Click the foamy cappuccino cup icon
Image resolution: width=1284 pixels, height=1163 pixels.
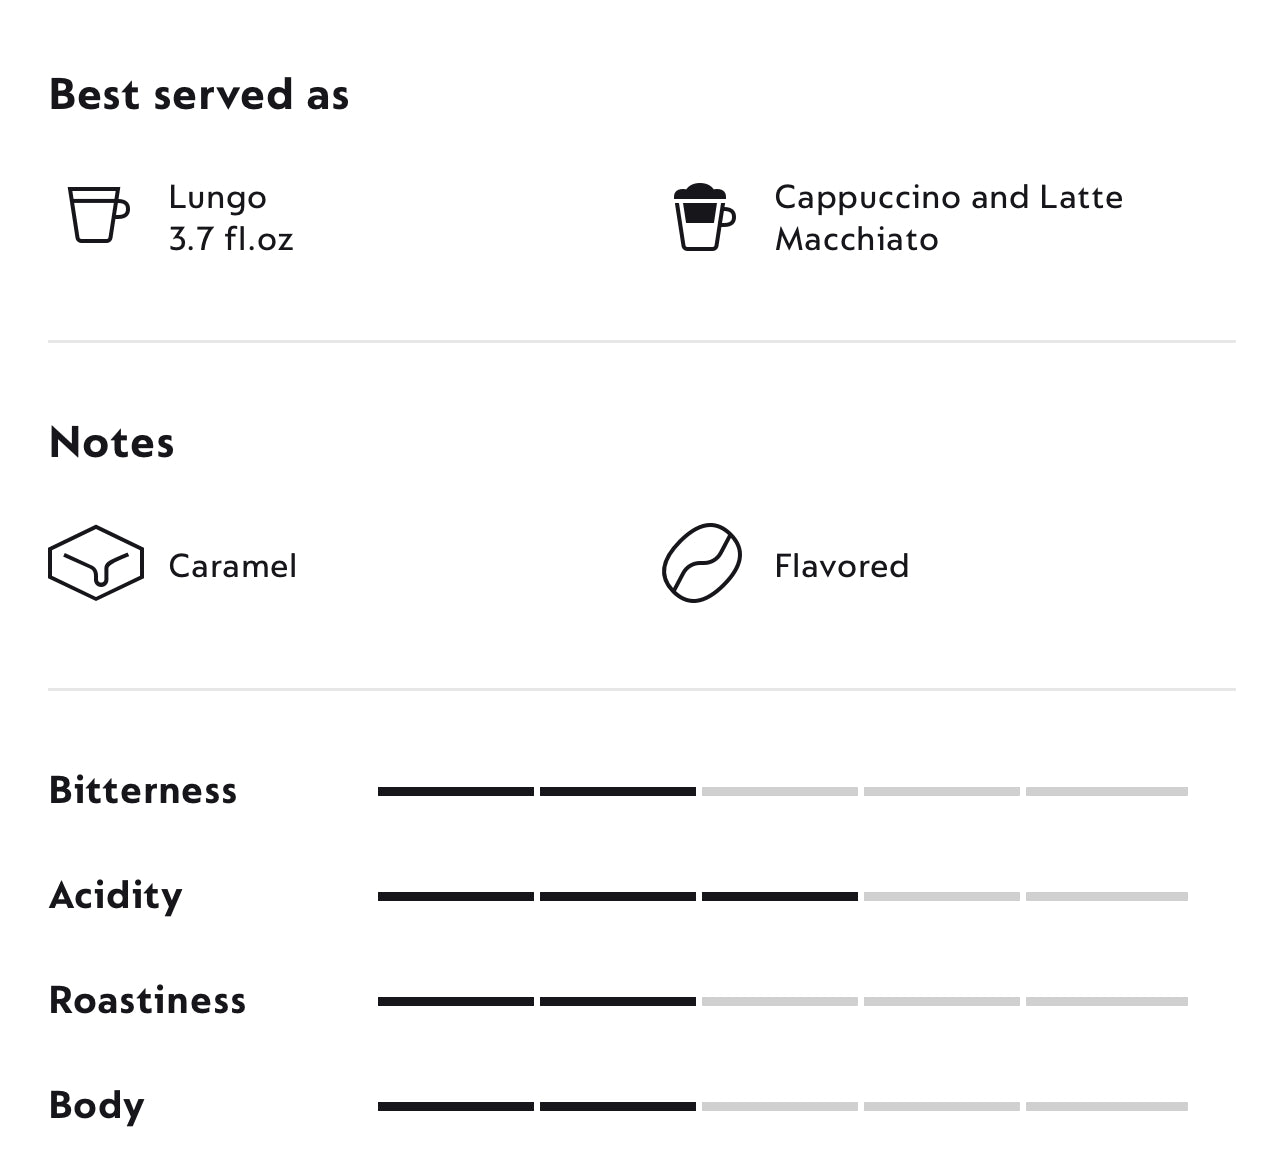pyautogui.click(x=704, y=217)
